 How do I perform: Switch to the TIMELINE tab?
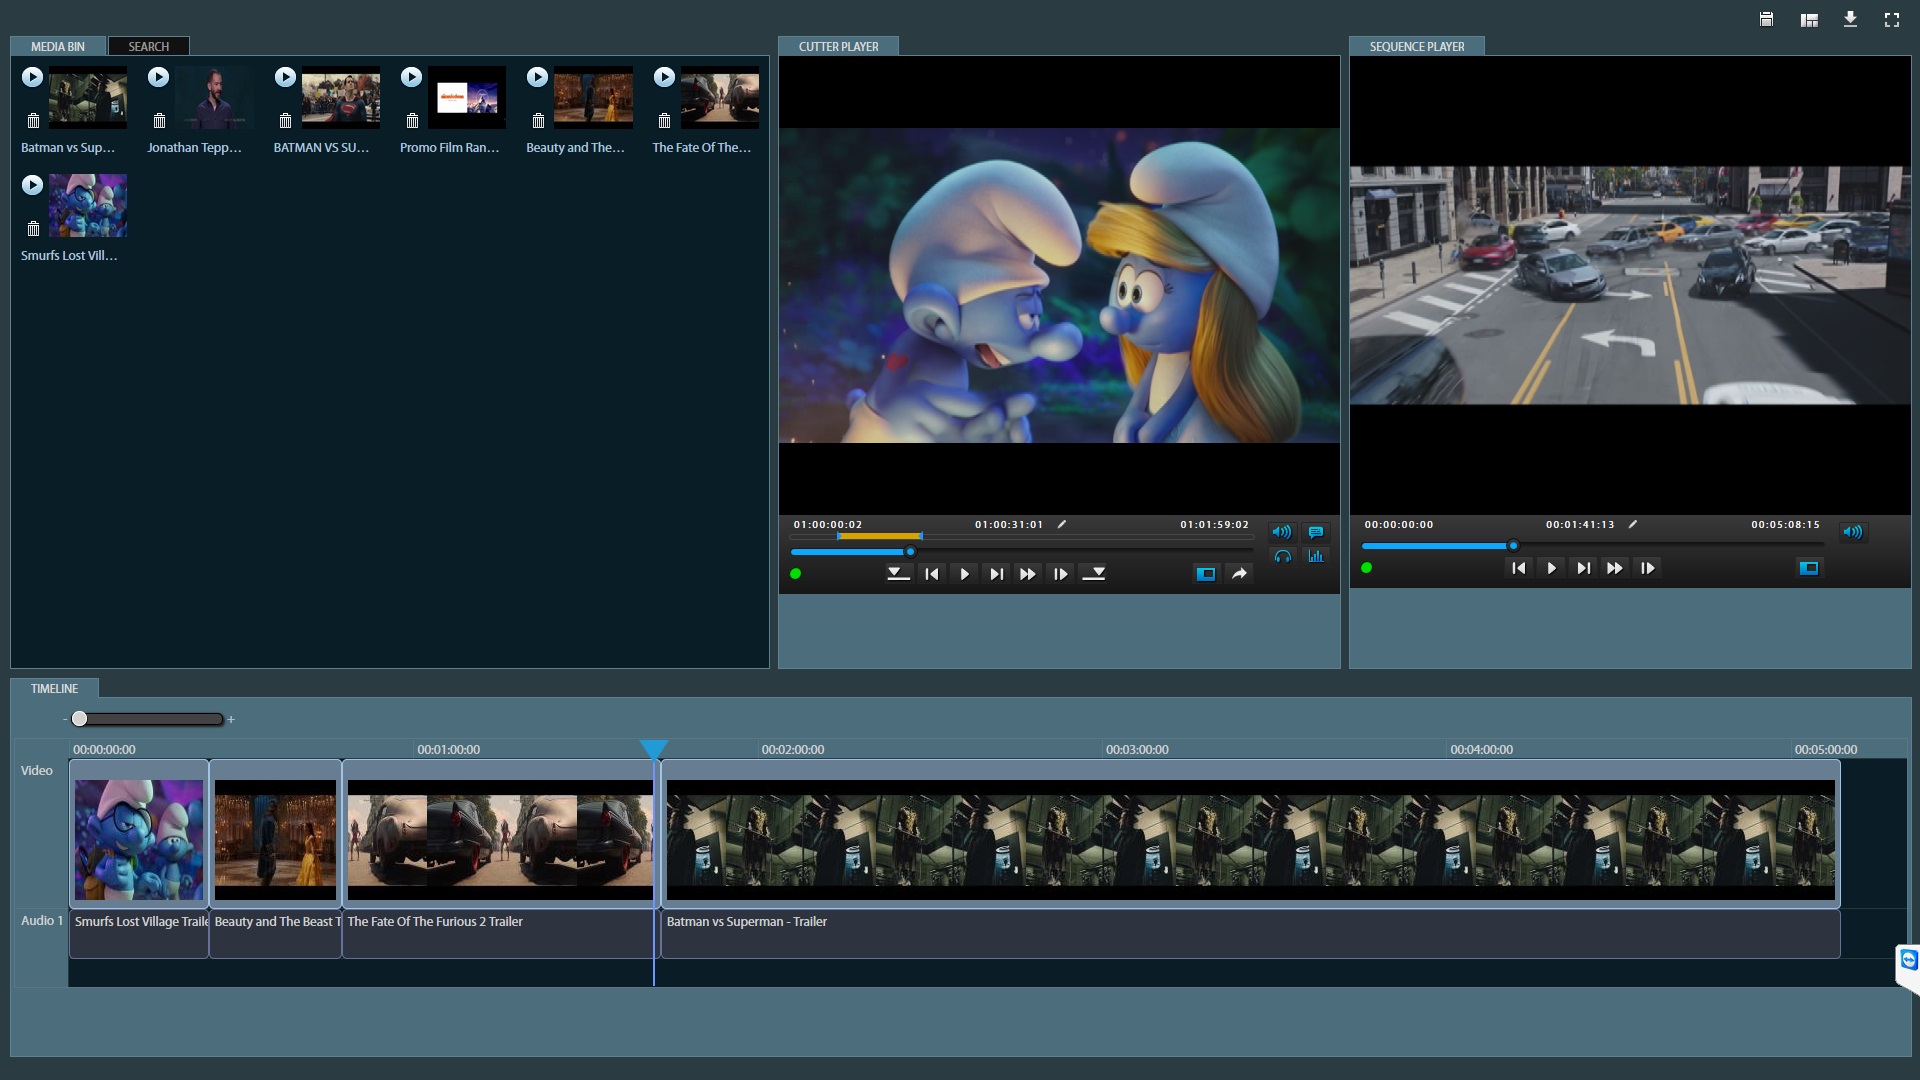coord(54,687)
